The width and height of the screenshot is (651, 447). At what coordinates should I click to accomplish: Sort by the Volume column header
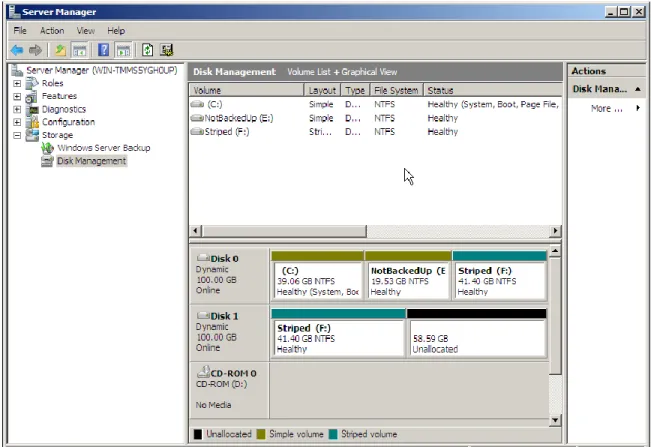click(x=247, y=90)
